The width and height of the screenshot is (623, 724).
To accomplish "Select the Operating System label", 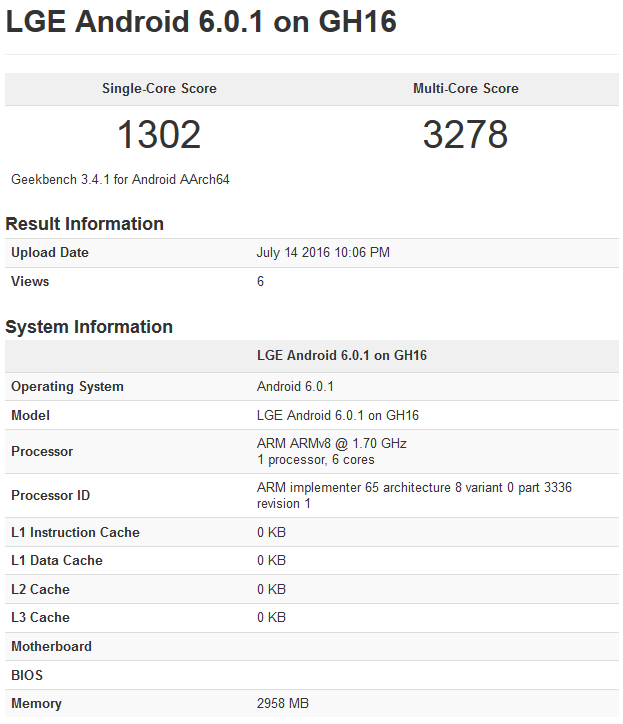I will pos(67,386).
